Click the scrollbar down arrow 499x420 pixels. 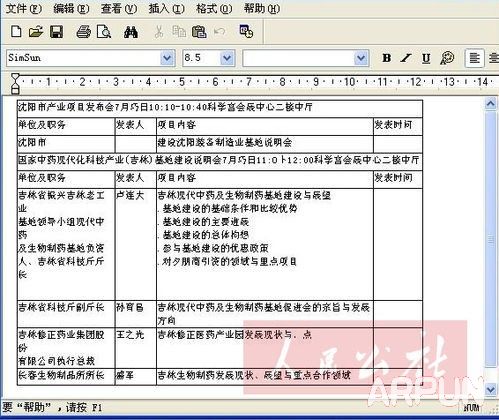(x=490, y=389)
